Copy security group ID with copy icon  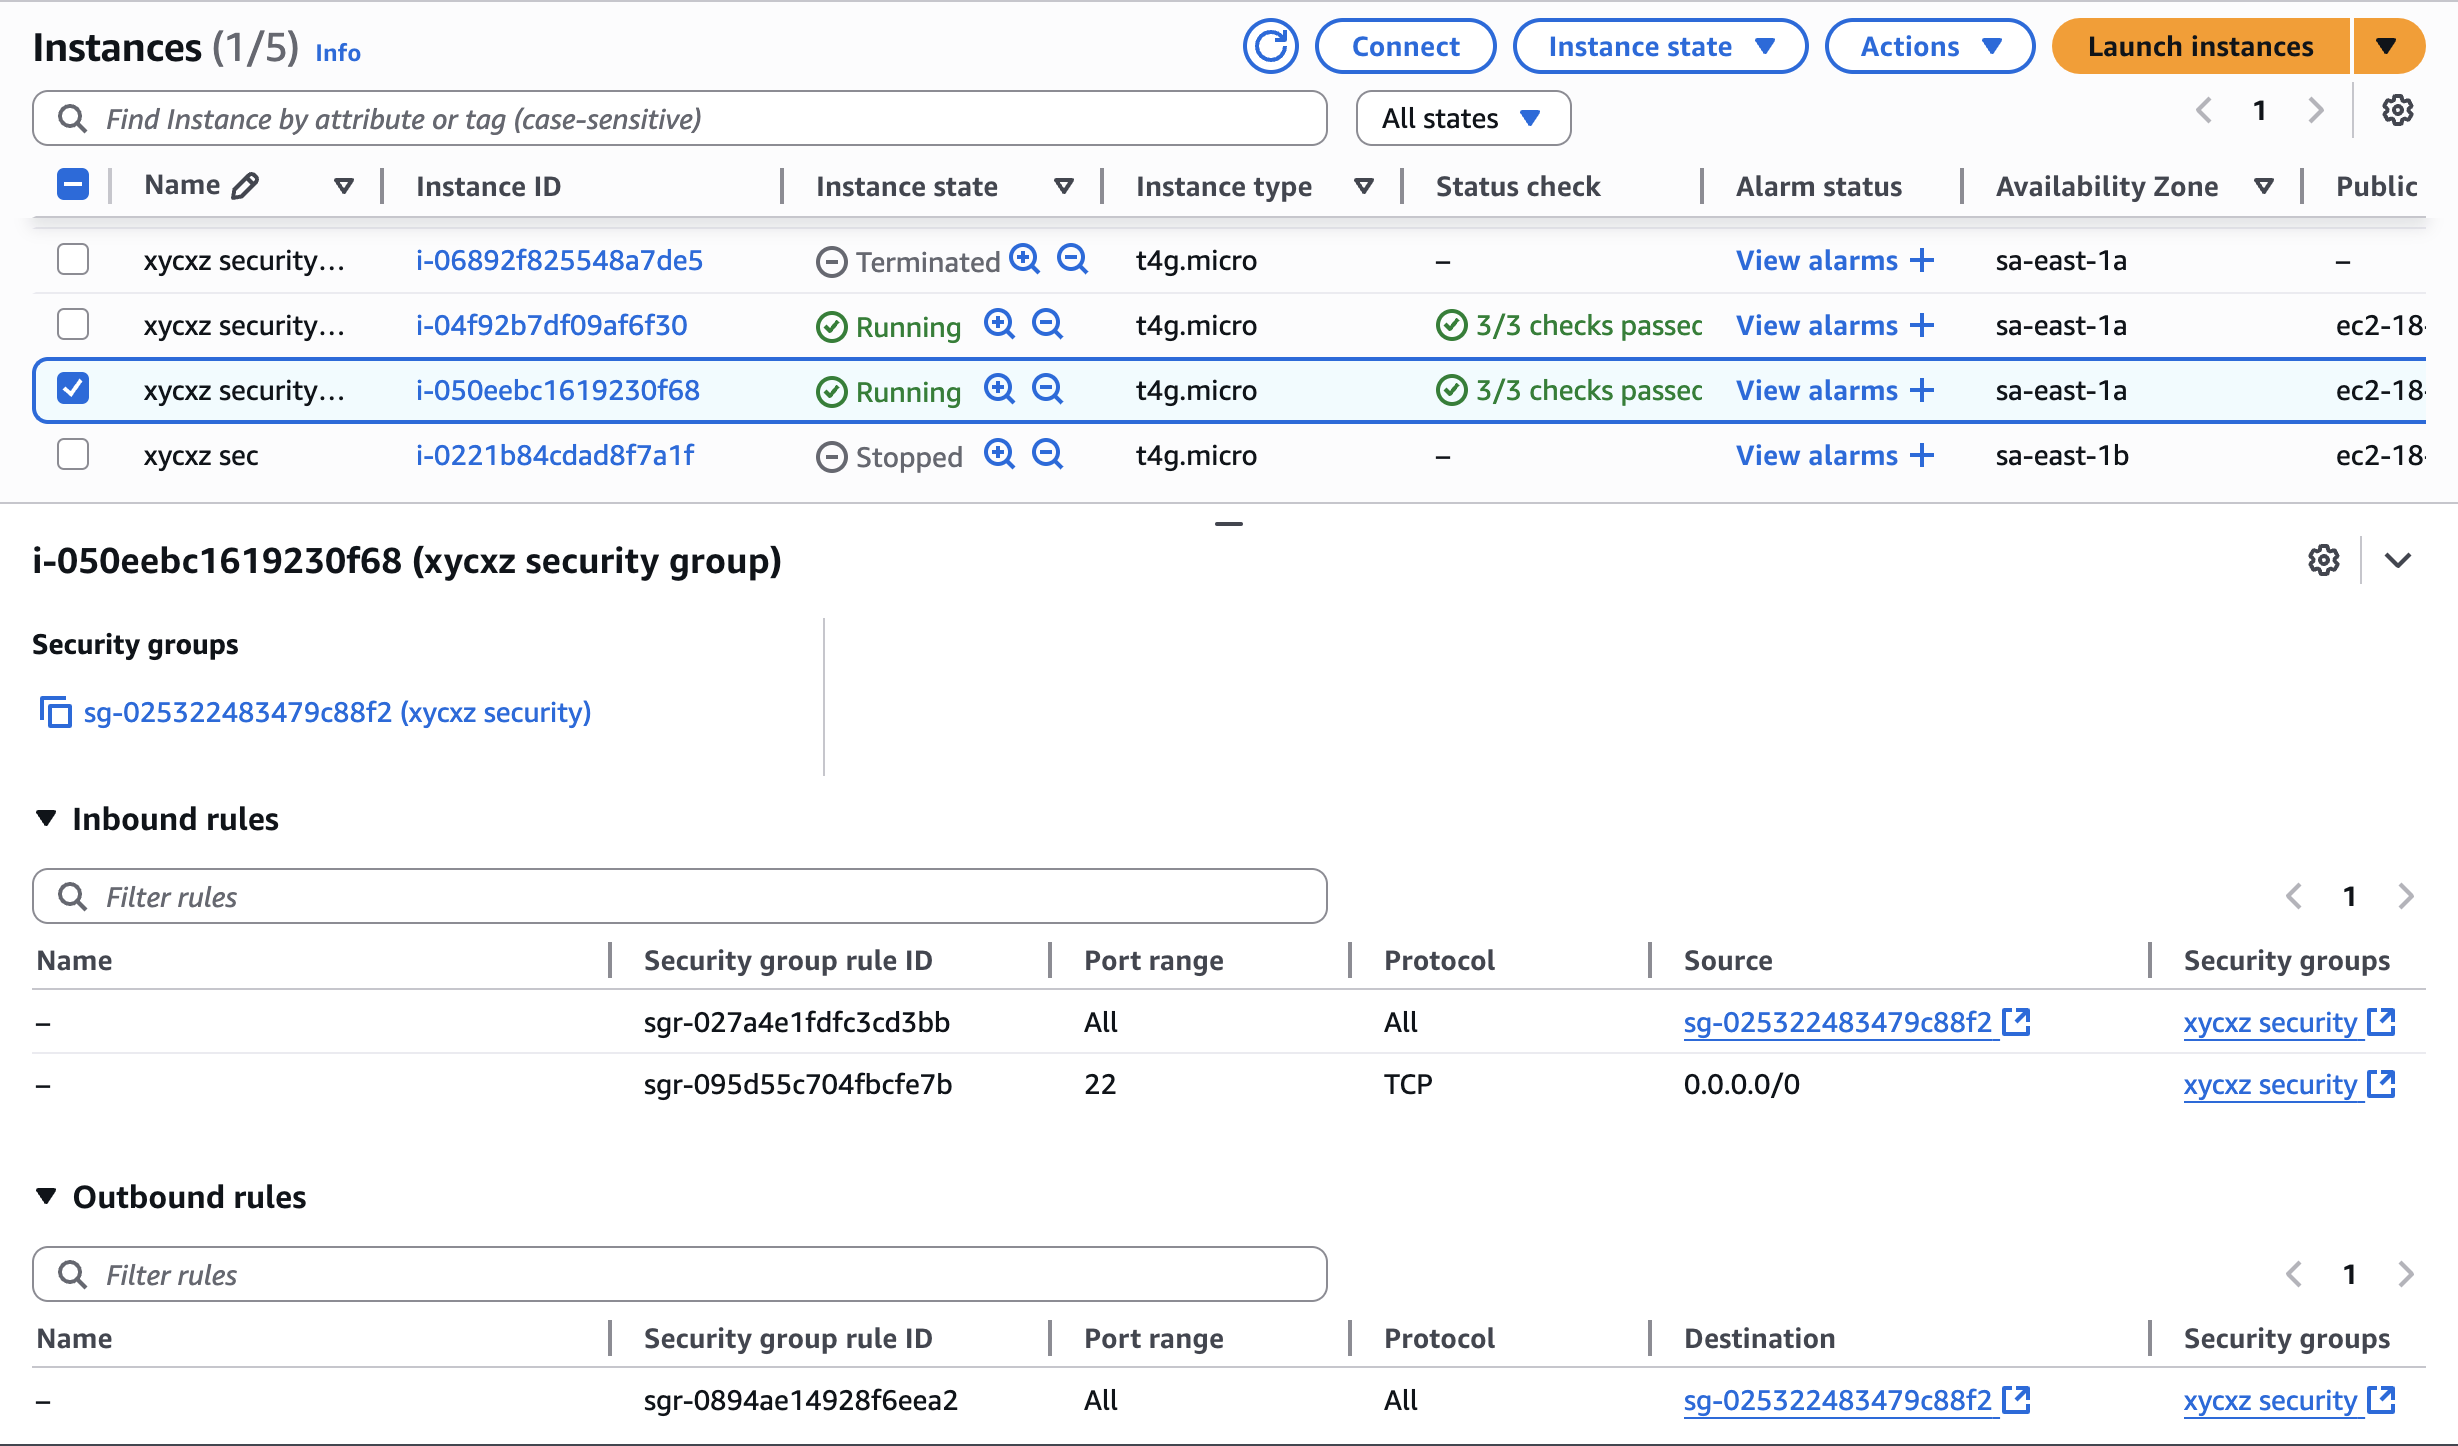pyautogui.click(x=55, y=712)
